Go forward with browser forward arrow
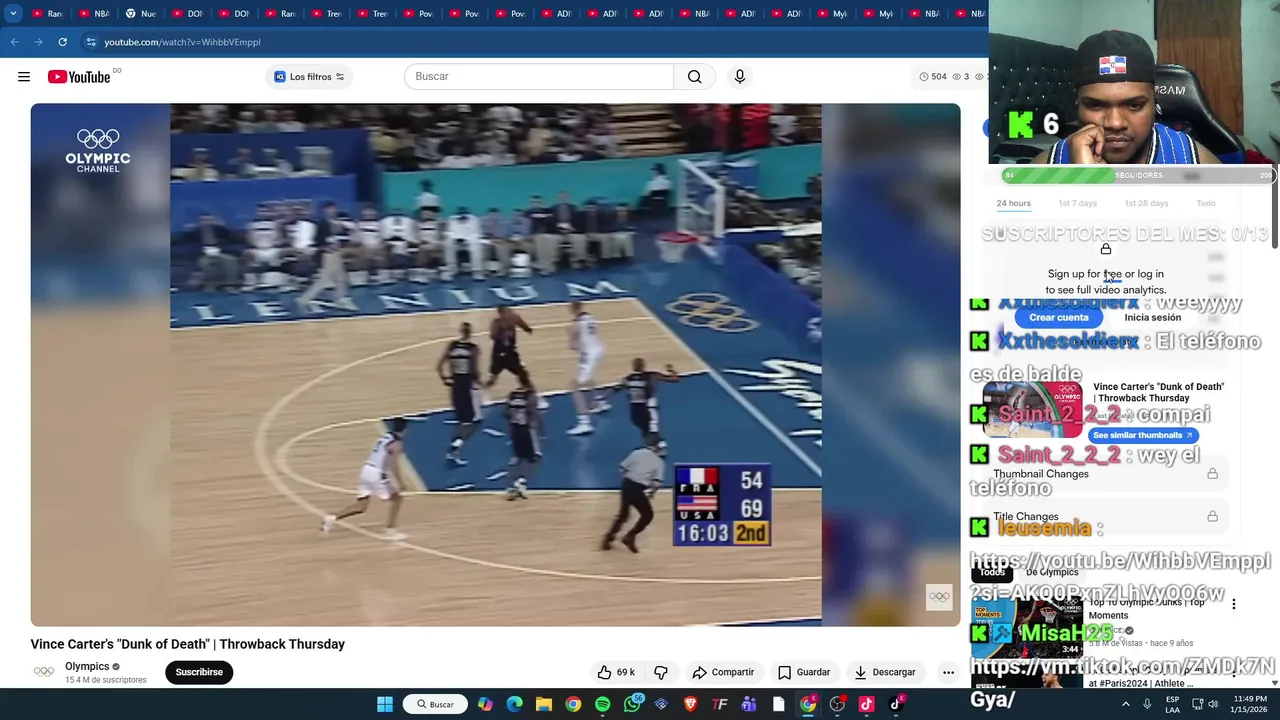1280x720 pixels. coord(38,42)
